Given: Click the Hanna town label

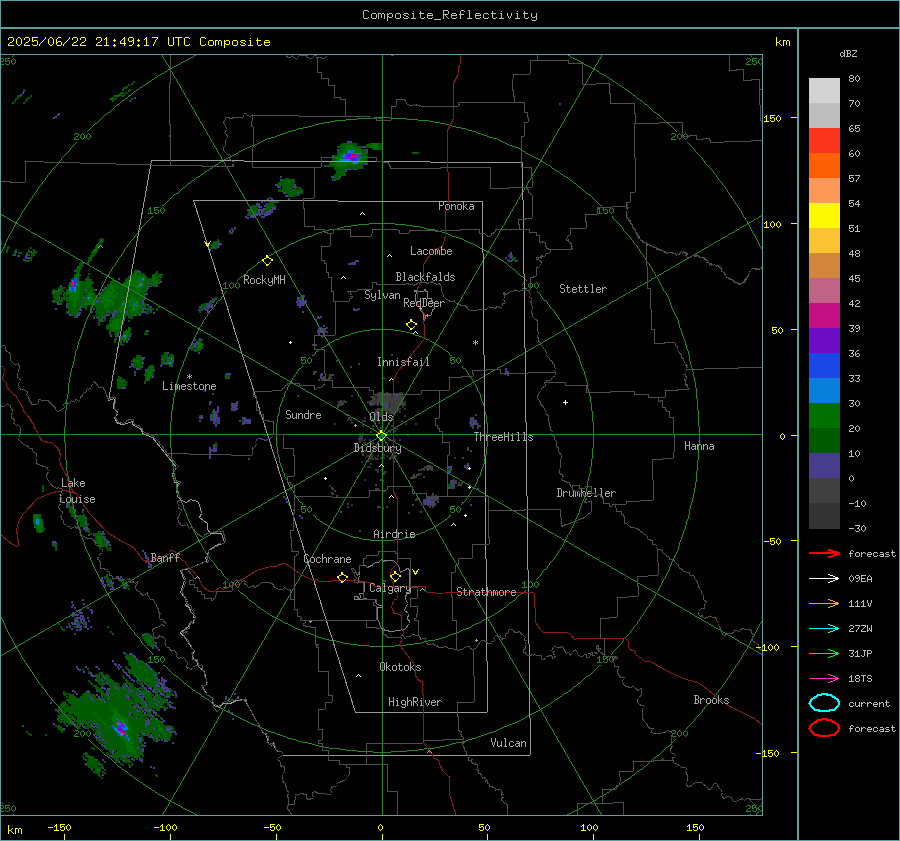Looking at the screenshot, I should tap(699, 446).
